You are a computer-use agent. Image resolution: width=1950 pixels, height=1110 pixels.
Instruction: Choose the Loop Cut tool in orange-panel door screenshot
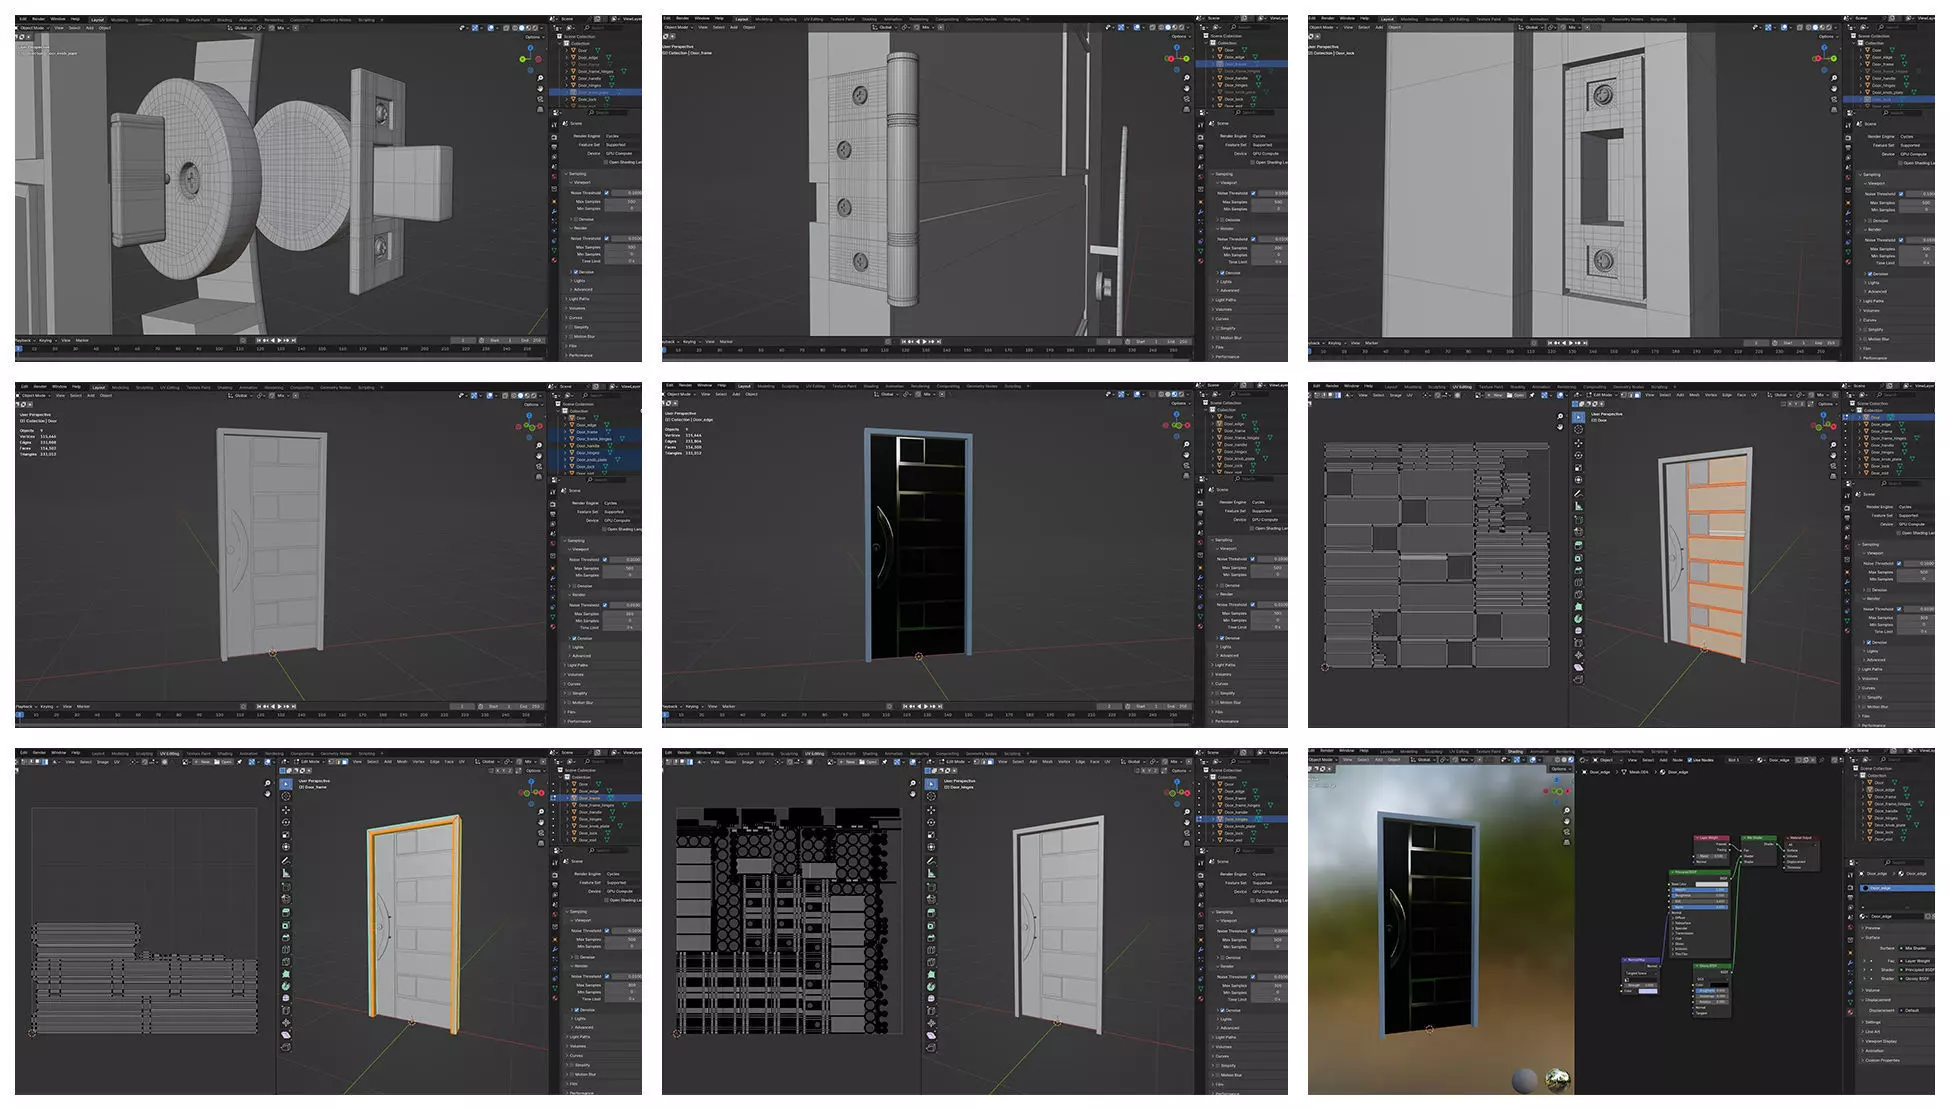tap(1578, 582)
